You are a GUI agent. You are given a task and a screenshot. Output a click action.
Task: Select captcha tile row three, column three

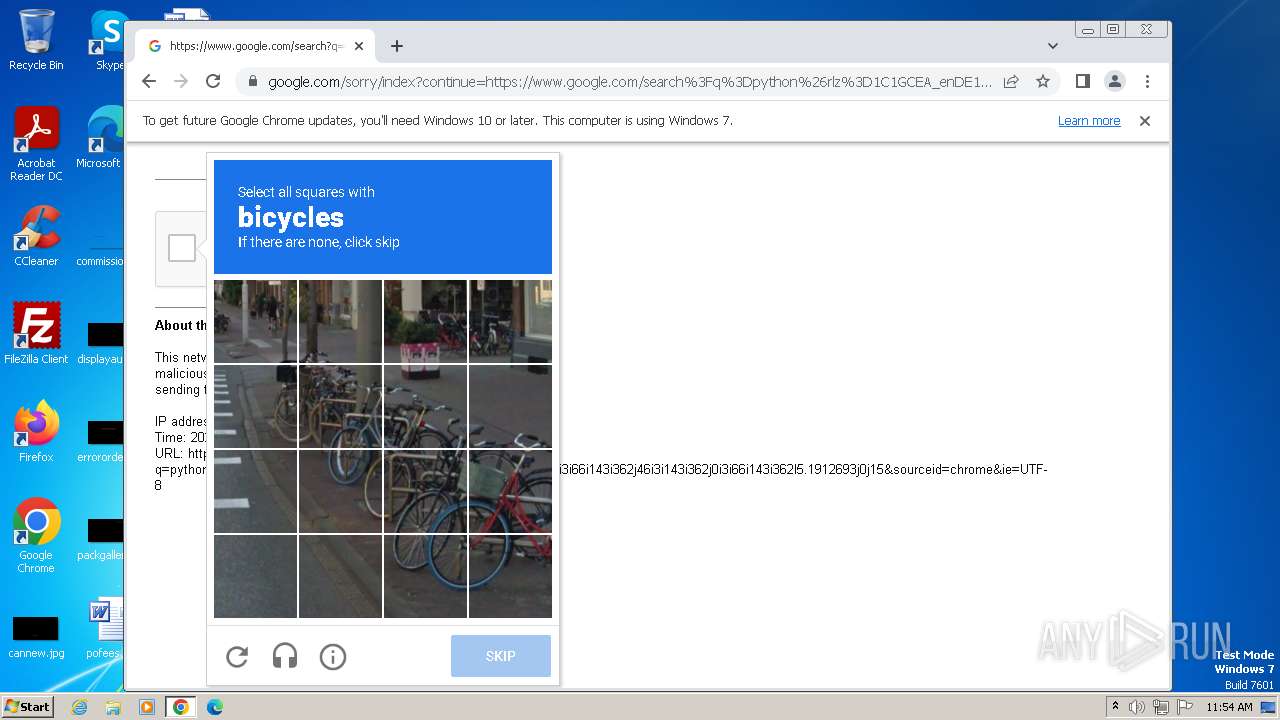(425, 491)
